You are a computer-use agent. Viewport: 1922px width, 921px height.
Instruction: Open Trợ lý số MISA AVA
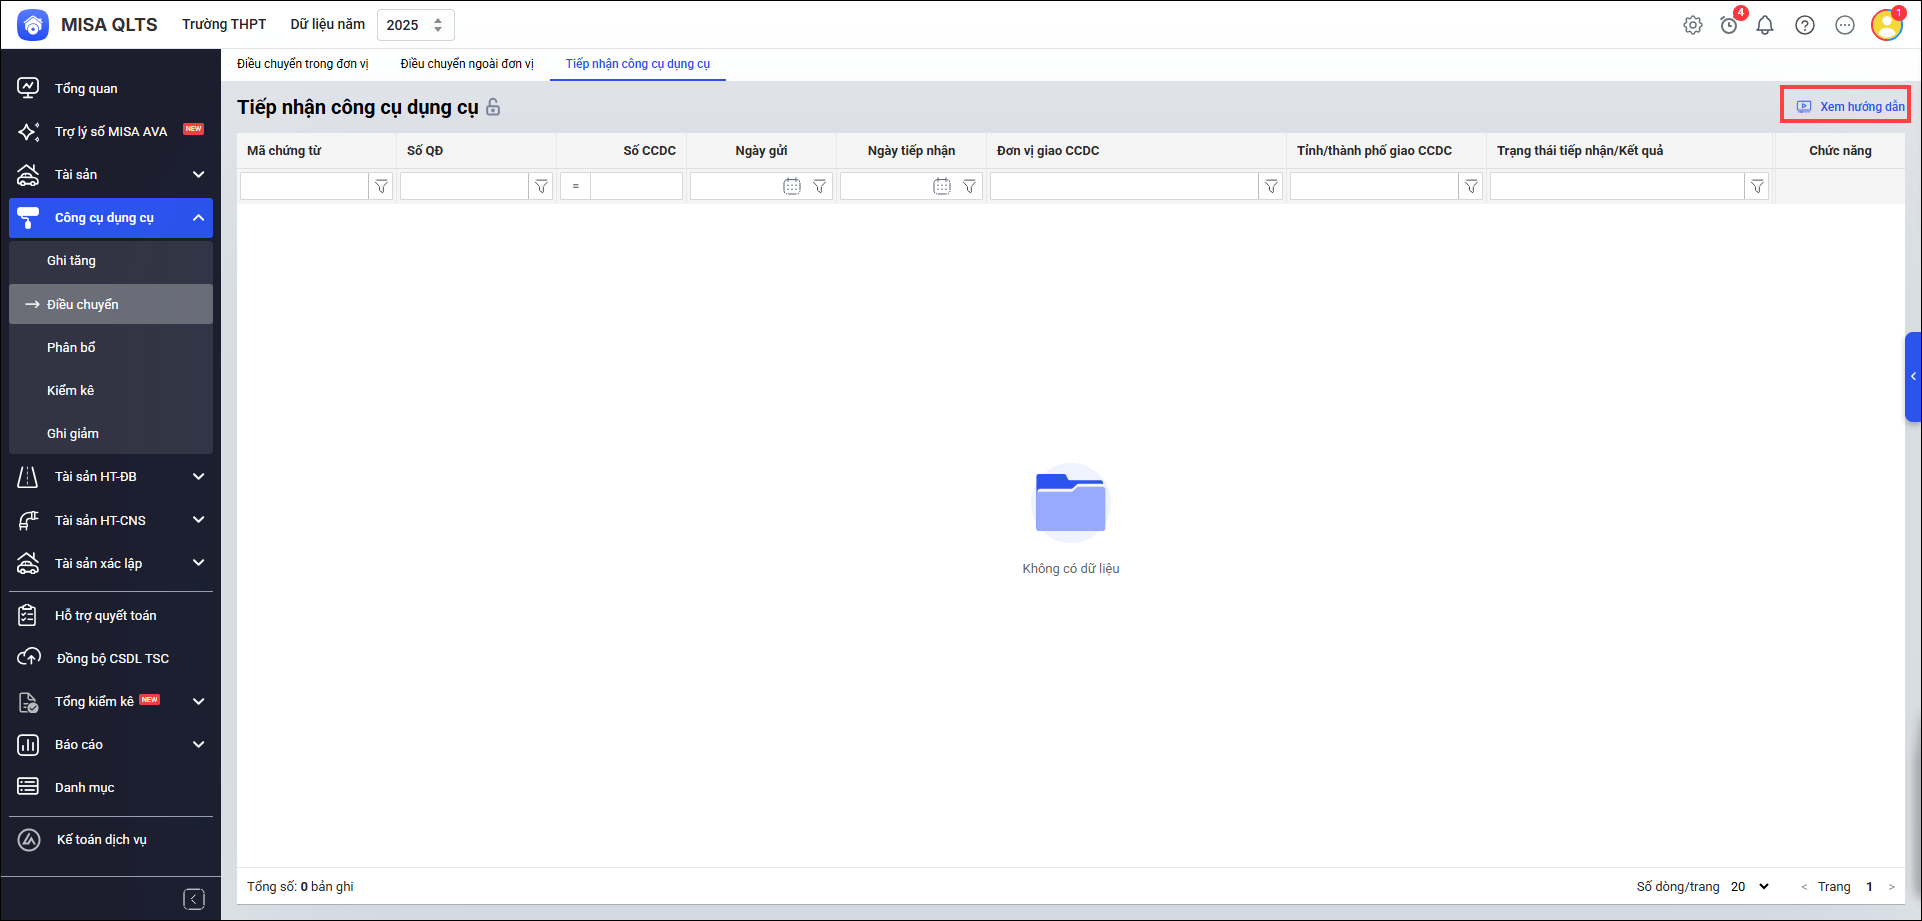[x=111, y=131]
